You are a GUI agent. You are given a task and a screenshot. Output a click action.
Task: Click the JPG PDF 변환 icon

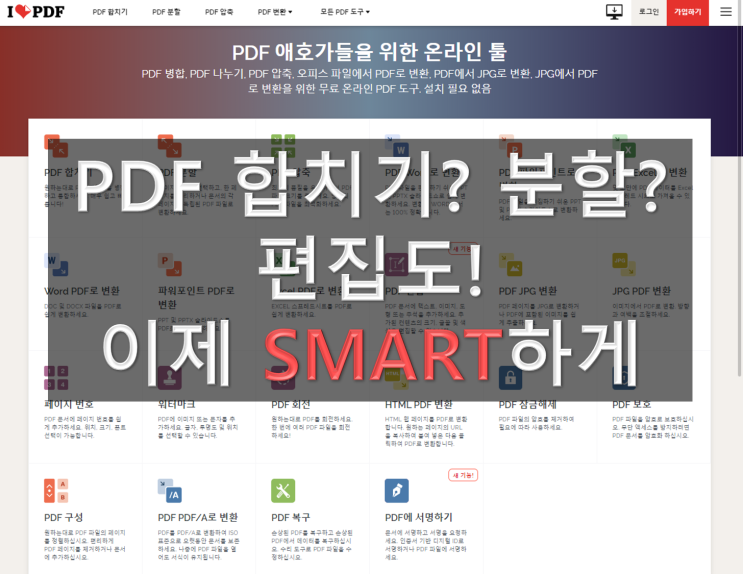pyautogui.click(x=624, y=264)
